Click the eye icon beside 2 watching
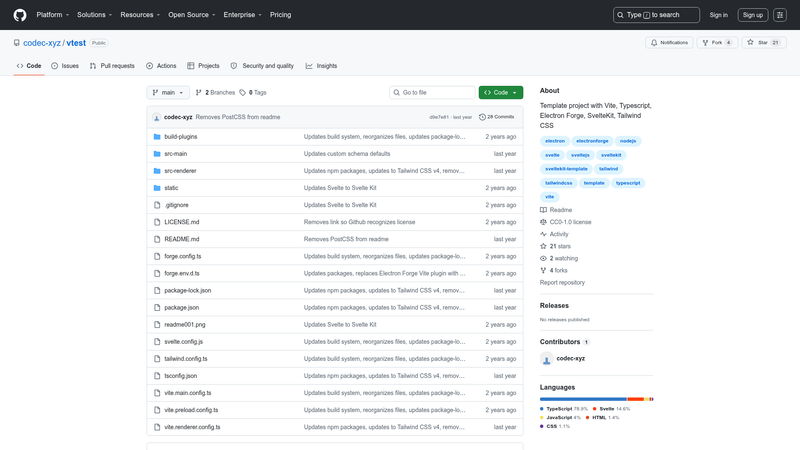800x450 pixels. click(x=543, y=259)
